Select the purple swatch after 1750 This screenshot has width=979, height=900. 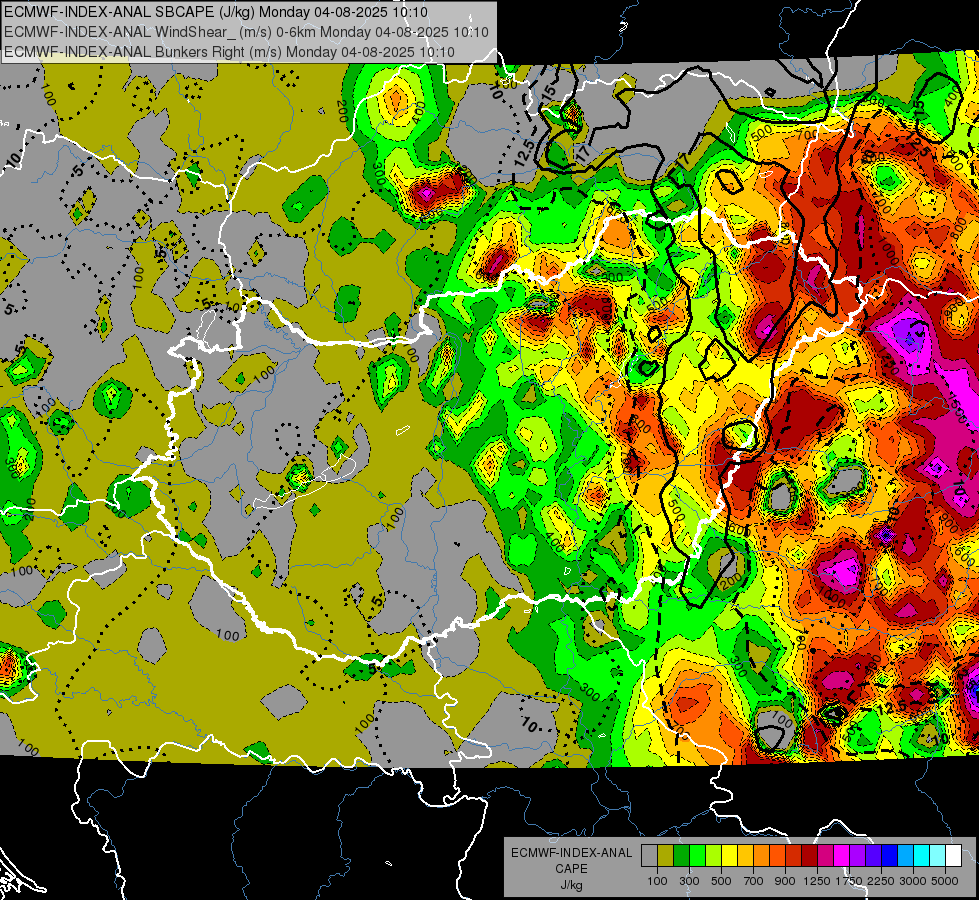[858, 856]
